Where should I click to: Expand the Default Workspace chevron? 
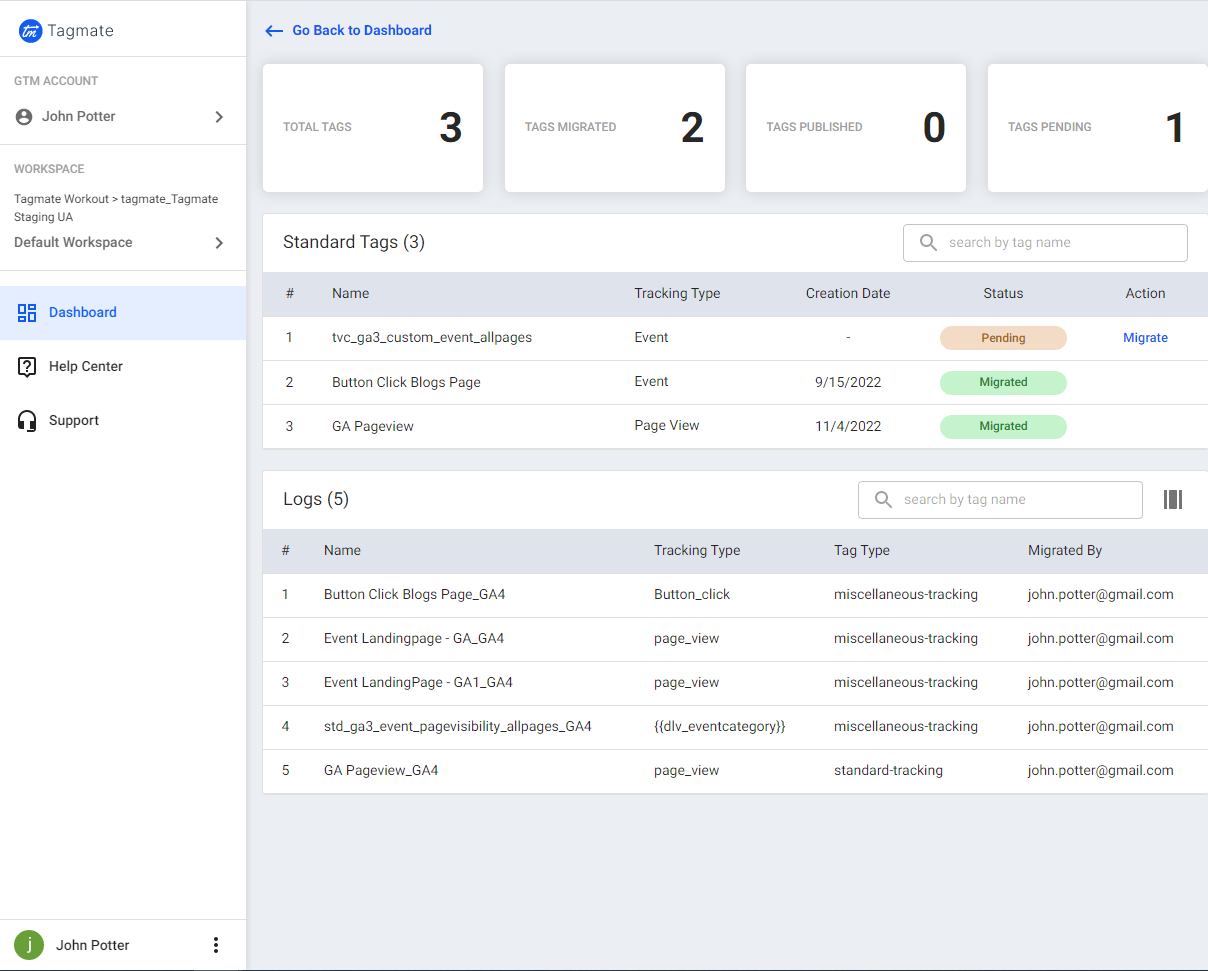coord(219,242)
